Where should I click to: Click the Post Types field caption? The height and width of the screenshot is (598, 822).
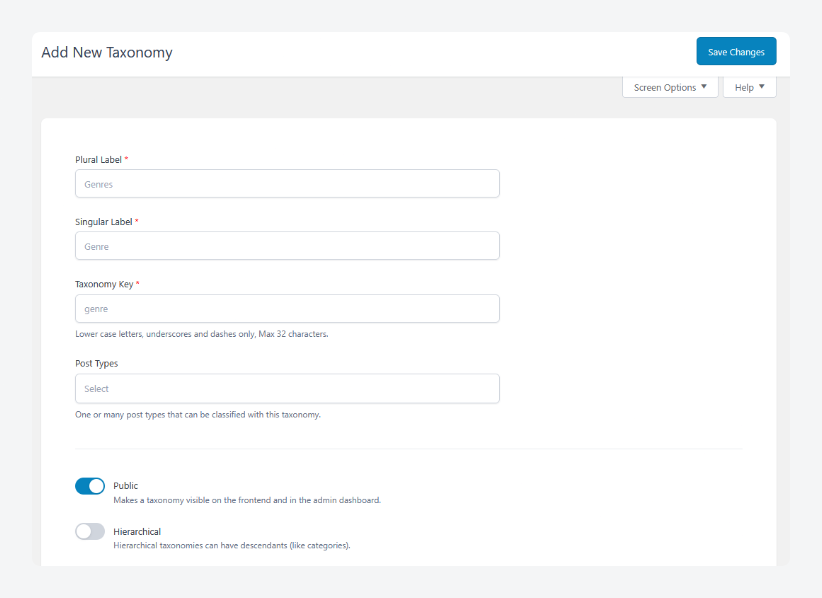96,363
